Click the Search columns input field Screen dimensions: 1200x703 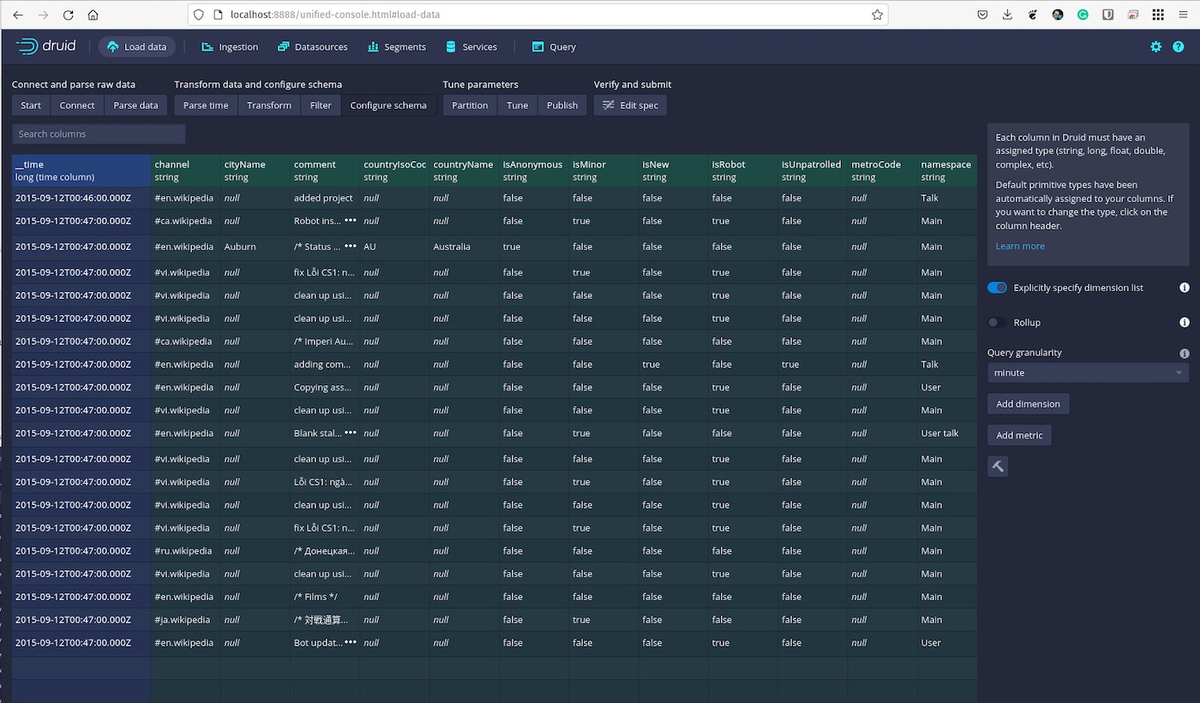coord(98,133)
